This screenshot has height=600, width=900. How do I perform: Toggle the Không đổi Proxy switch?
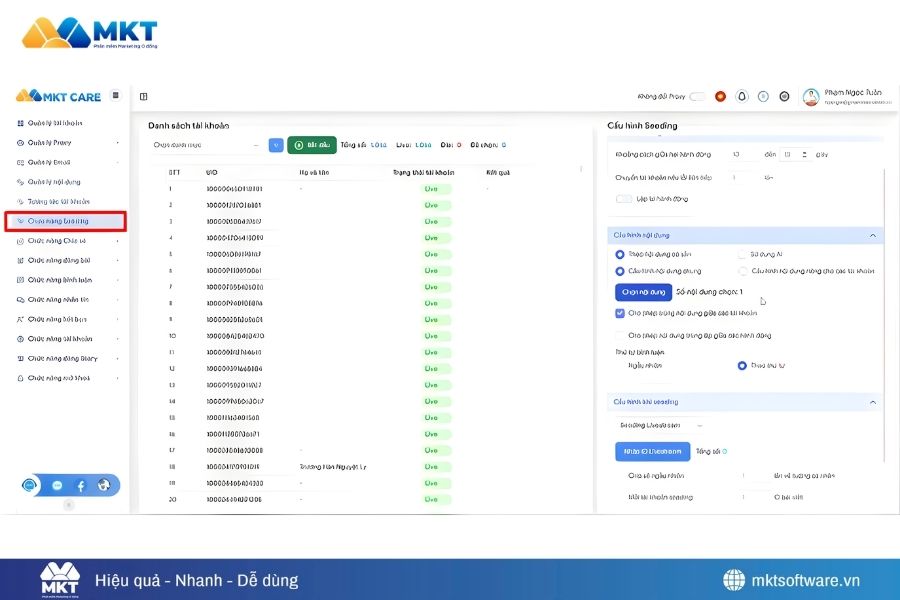tap(697, 97)
